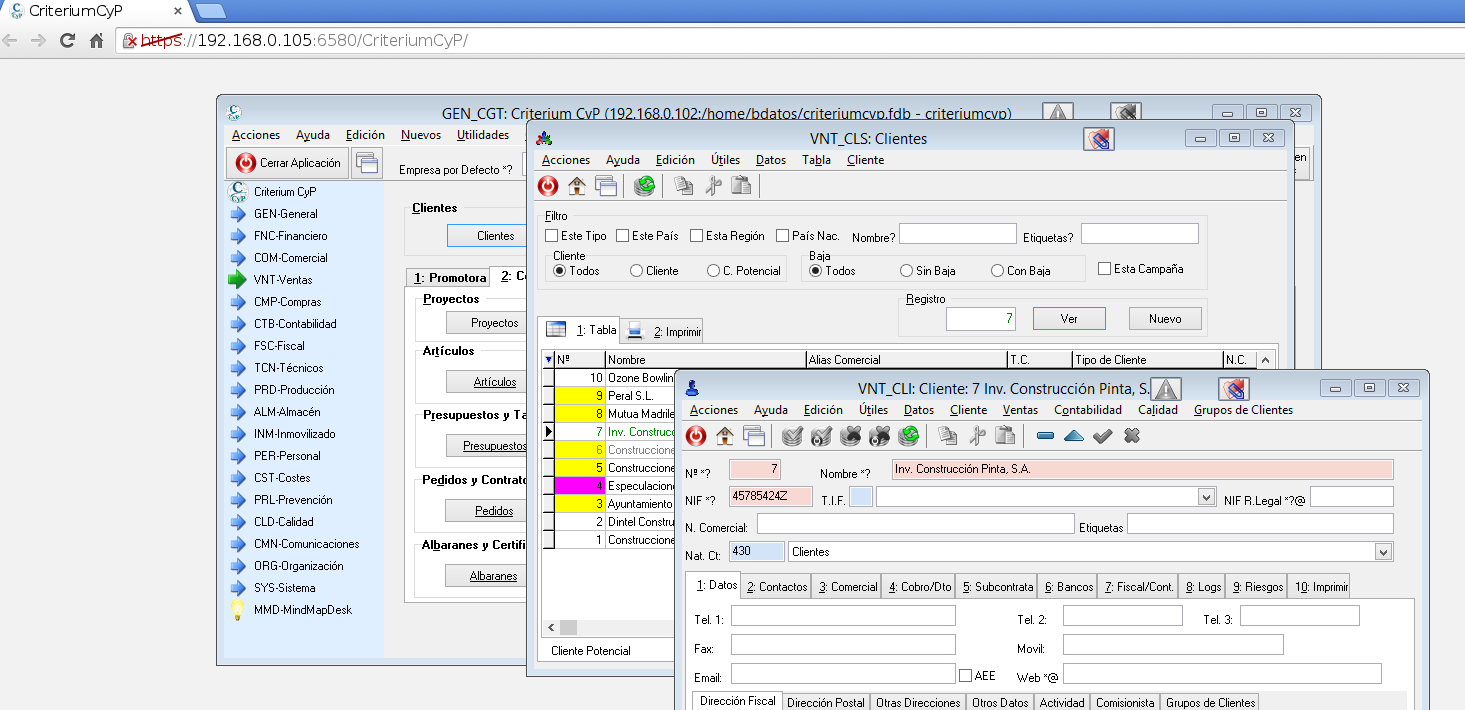Open the Nat. Ct. Clientes dropdown arrow
Viewport: 1465px width, 710px height.
coord(1384,552)
